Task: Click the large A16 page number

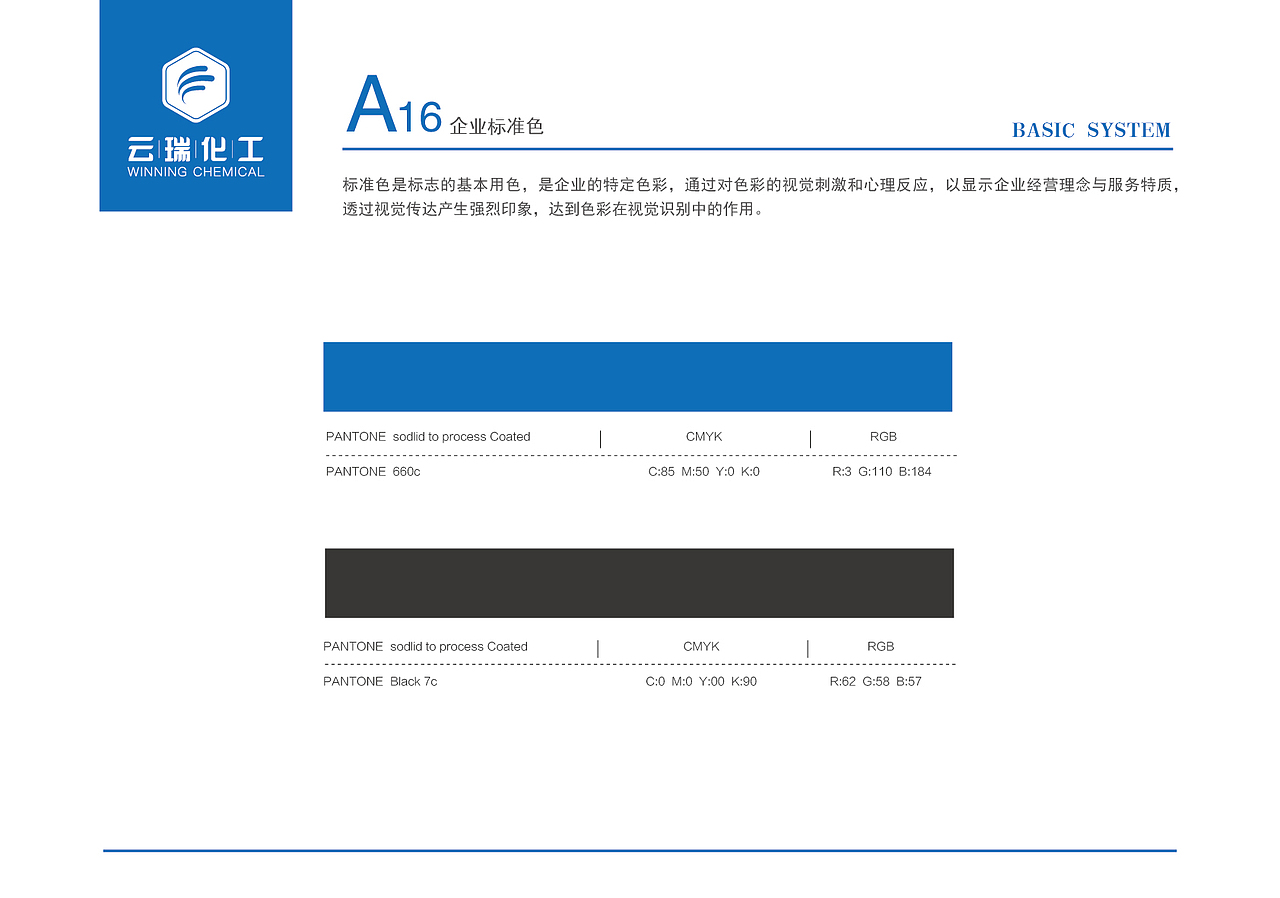Action: click(x=394, y=106)
